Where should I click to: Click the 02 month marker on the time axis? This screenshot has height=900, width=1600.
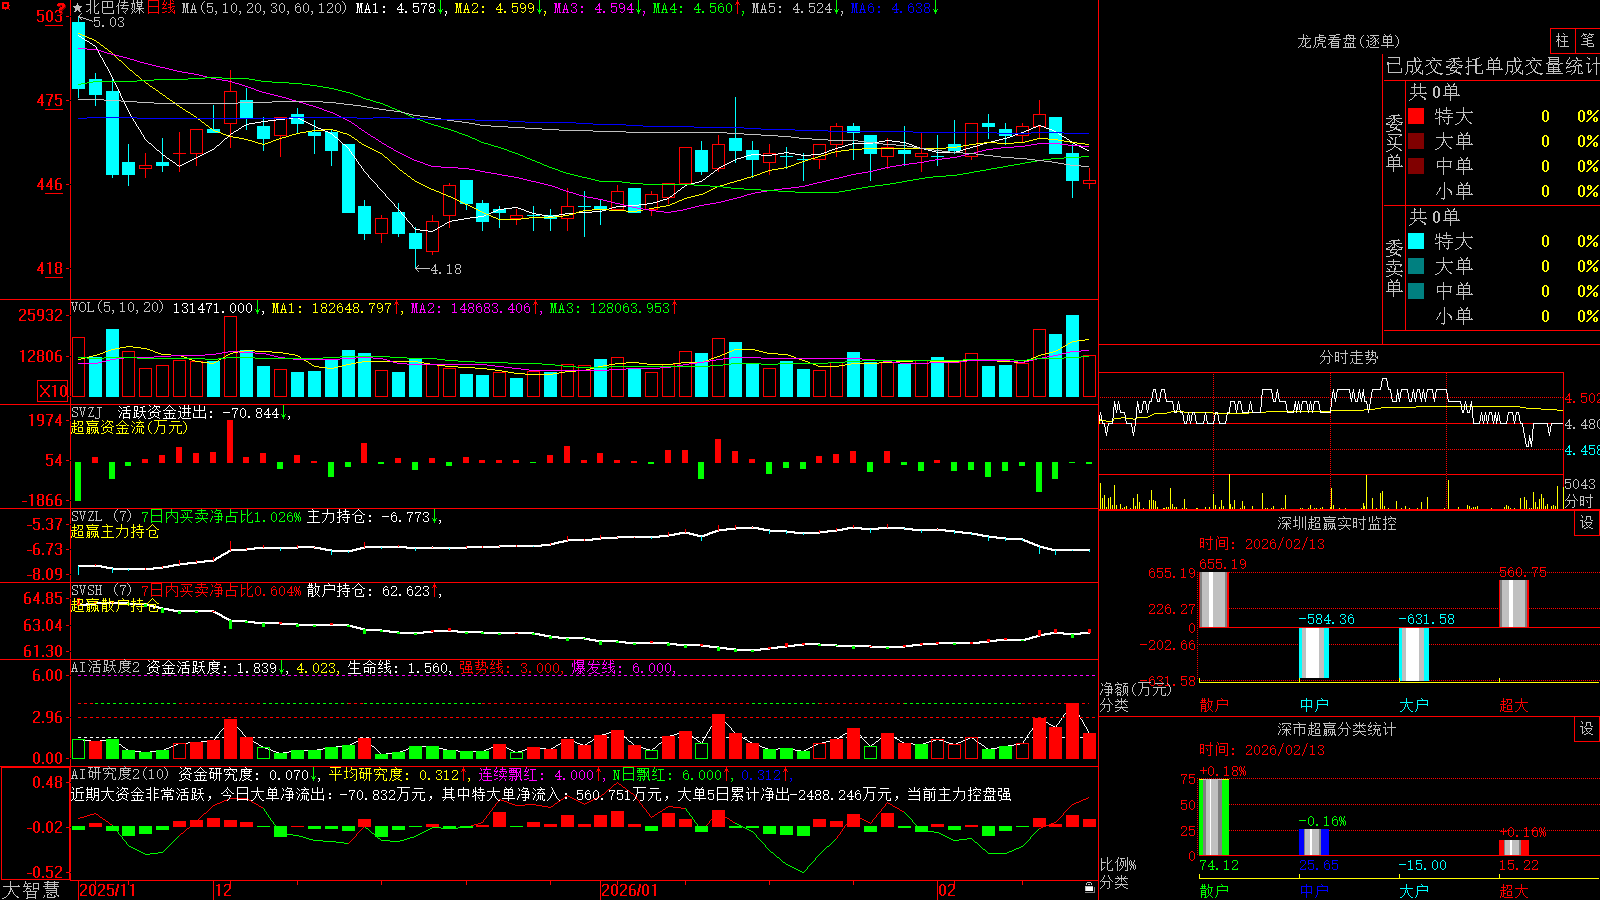point(946,890)
